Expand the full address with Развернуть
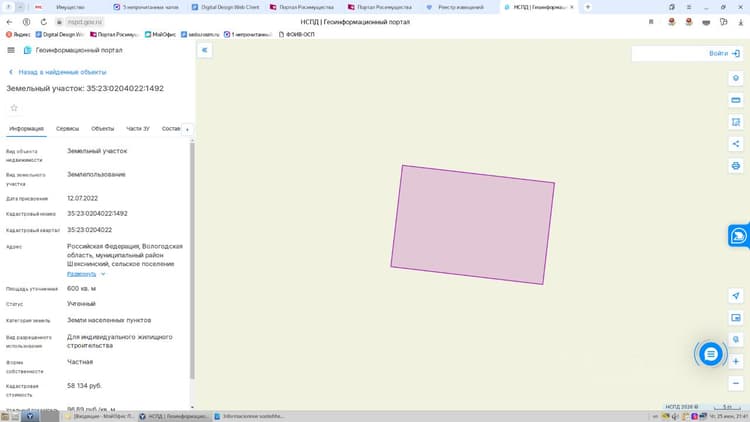 click(81, 274)
